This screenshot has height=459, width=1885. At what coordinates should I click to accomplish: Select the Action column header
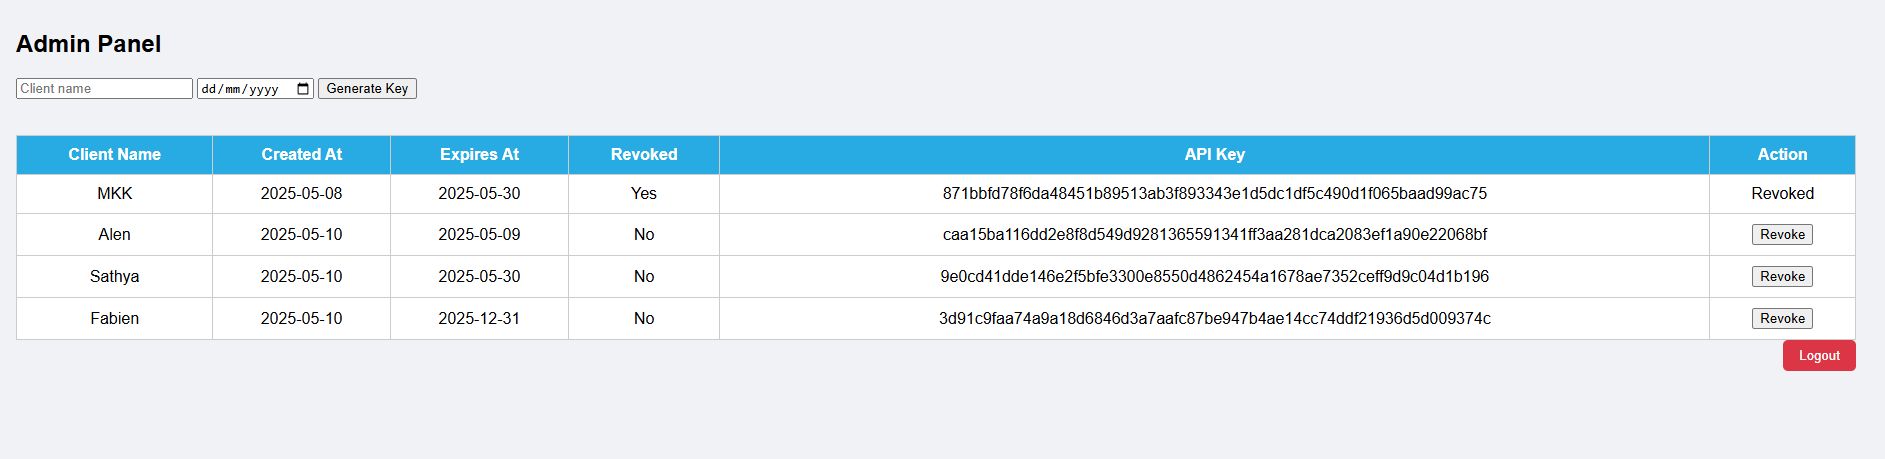1782,155
